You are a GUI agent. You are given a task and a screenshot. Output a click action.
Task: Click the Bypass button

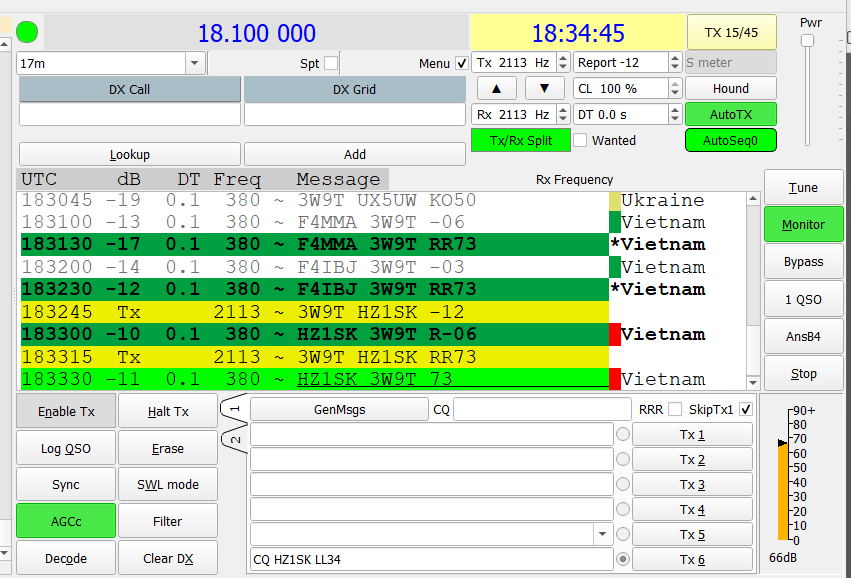[803, 262]
